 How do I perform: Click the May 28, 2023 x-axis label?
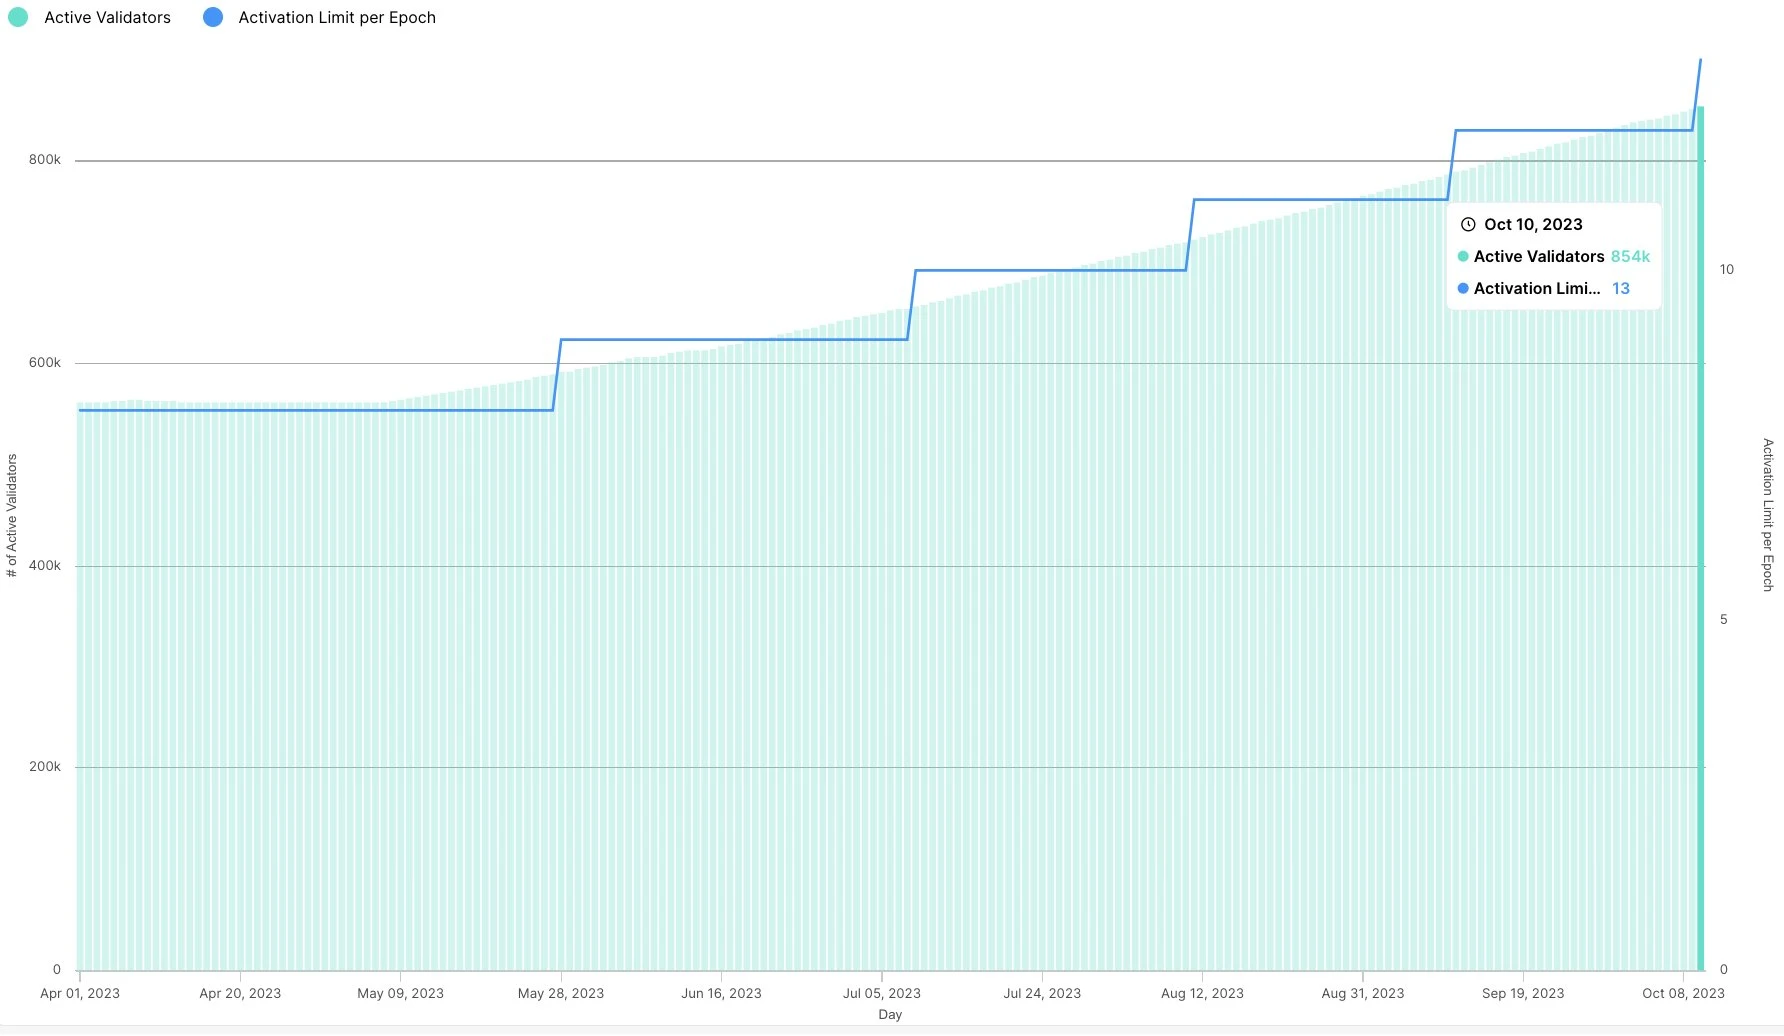[561, 994]
